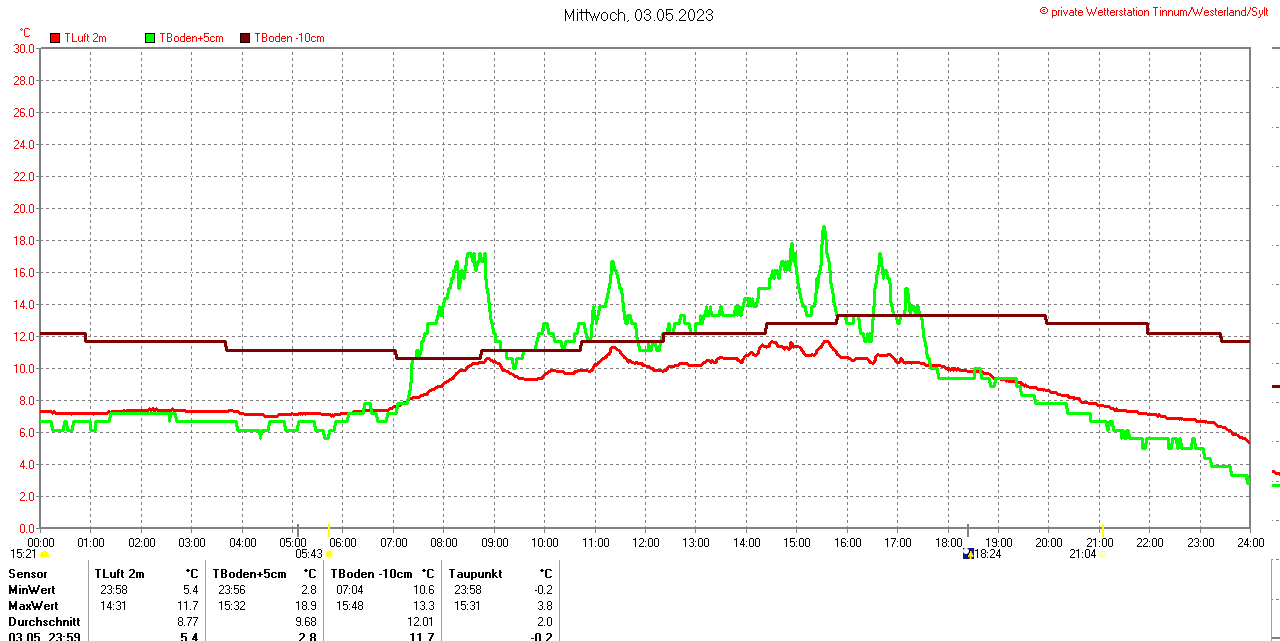The image size is (1280, 641).
Task: Click the chart title Mittwoch, 03.05.2023
Action: [x=639, y=15]
